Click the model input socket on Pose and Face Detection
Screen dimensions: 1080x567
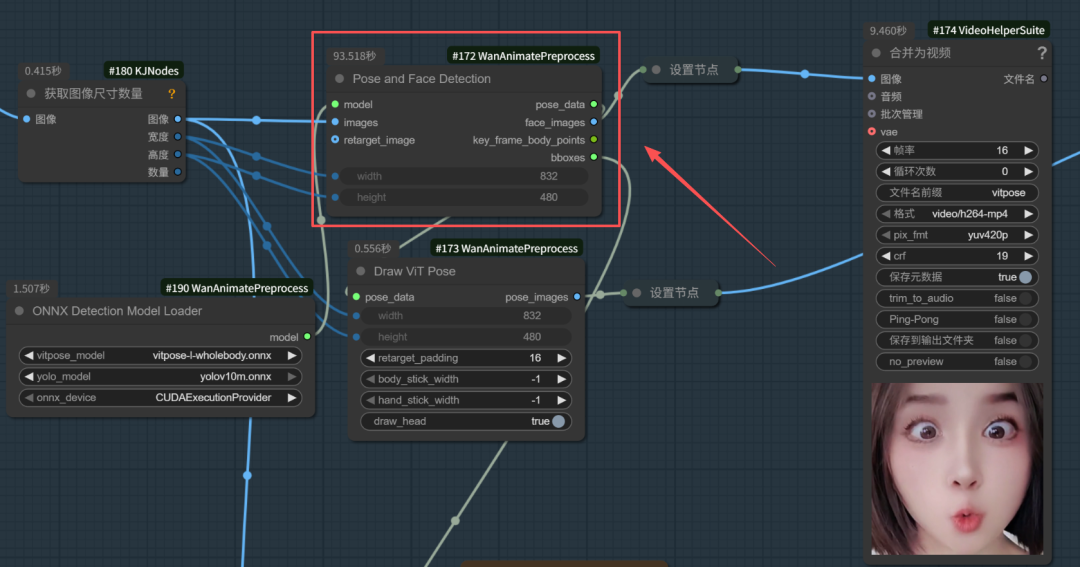(x=335, y=105)
